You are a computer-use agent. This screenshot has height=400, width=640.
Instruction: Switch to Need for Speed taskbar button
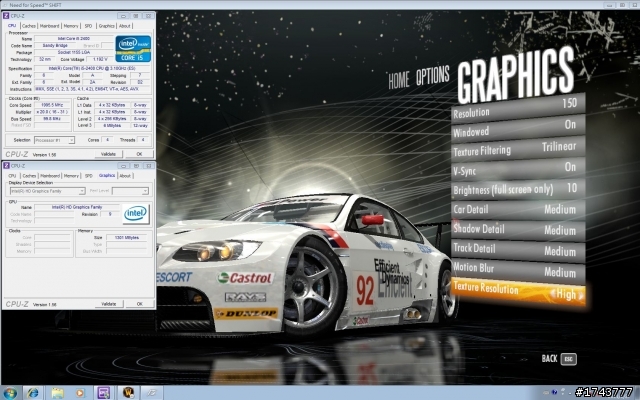point(151,393)
